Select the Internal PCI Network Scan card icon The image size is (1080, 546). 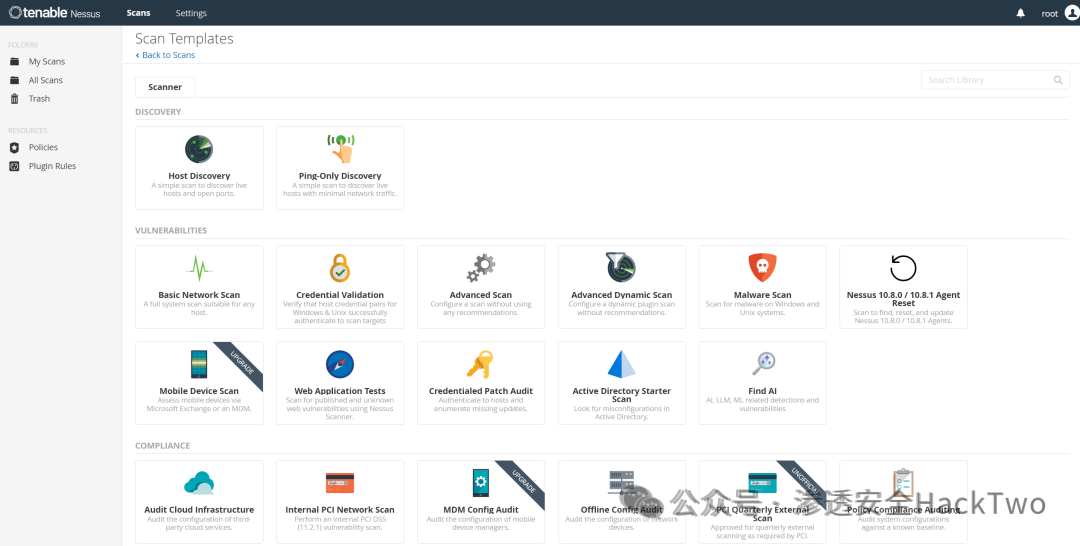click(340, 483)
